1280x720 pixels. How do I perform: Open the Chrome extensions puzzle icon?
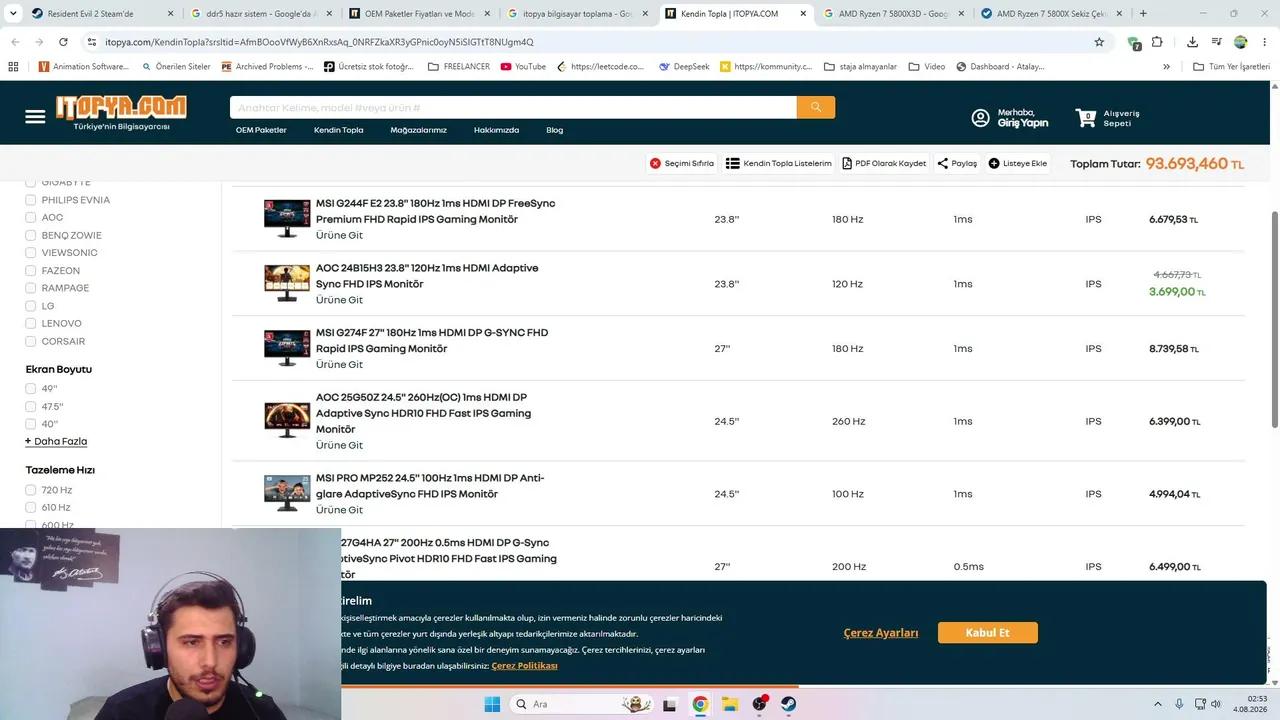point(1157,42)
